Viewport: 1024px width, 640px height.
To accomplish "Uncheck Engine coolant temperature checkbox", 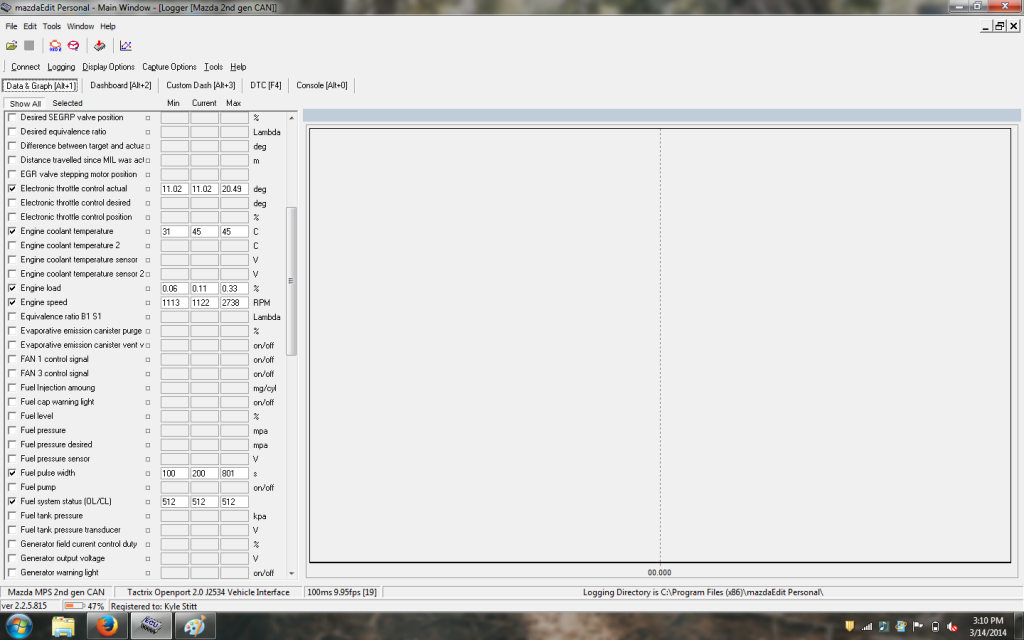I will coord(12,231).
